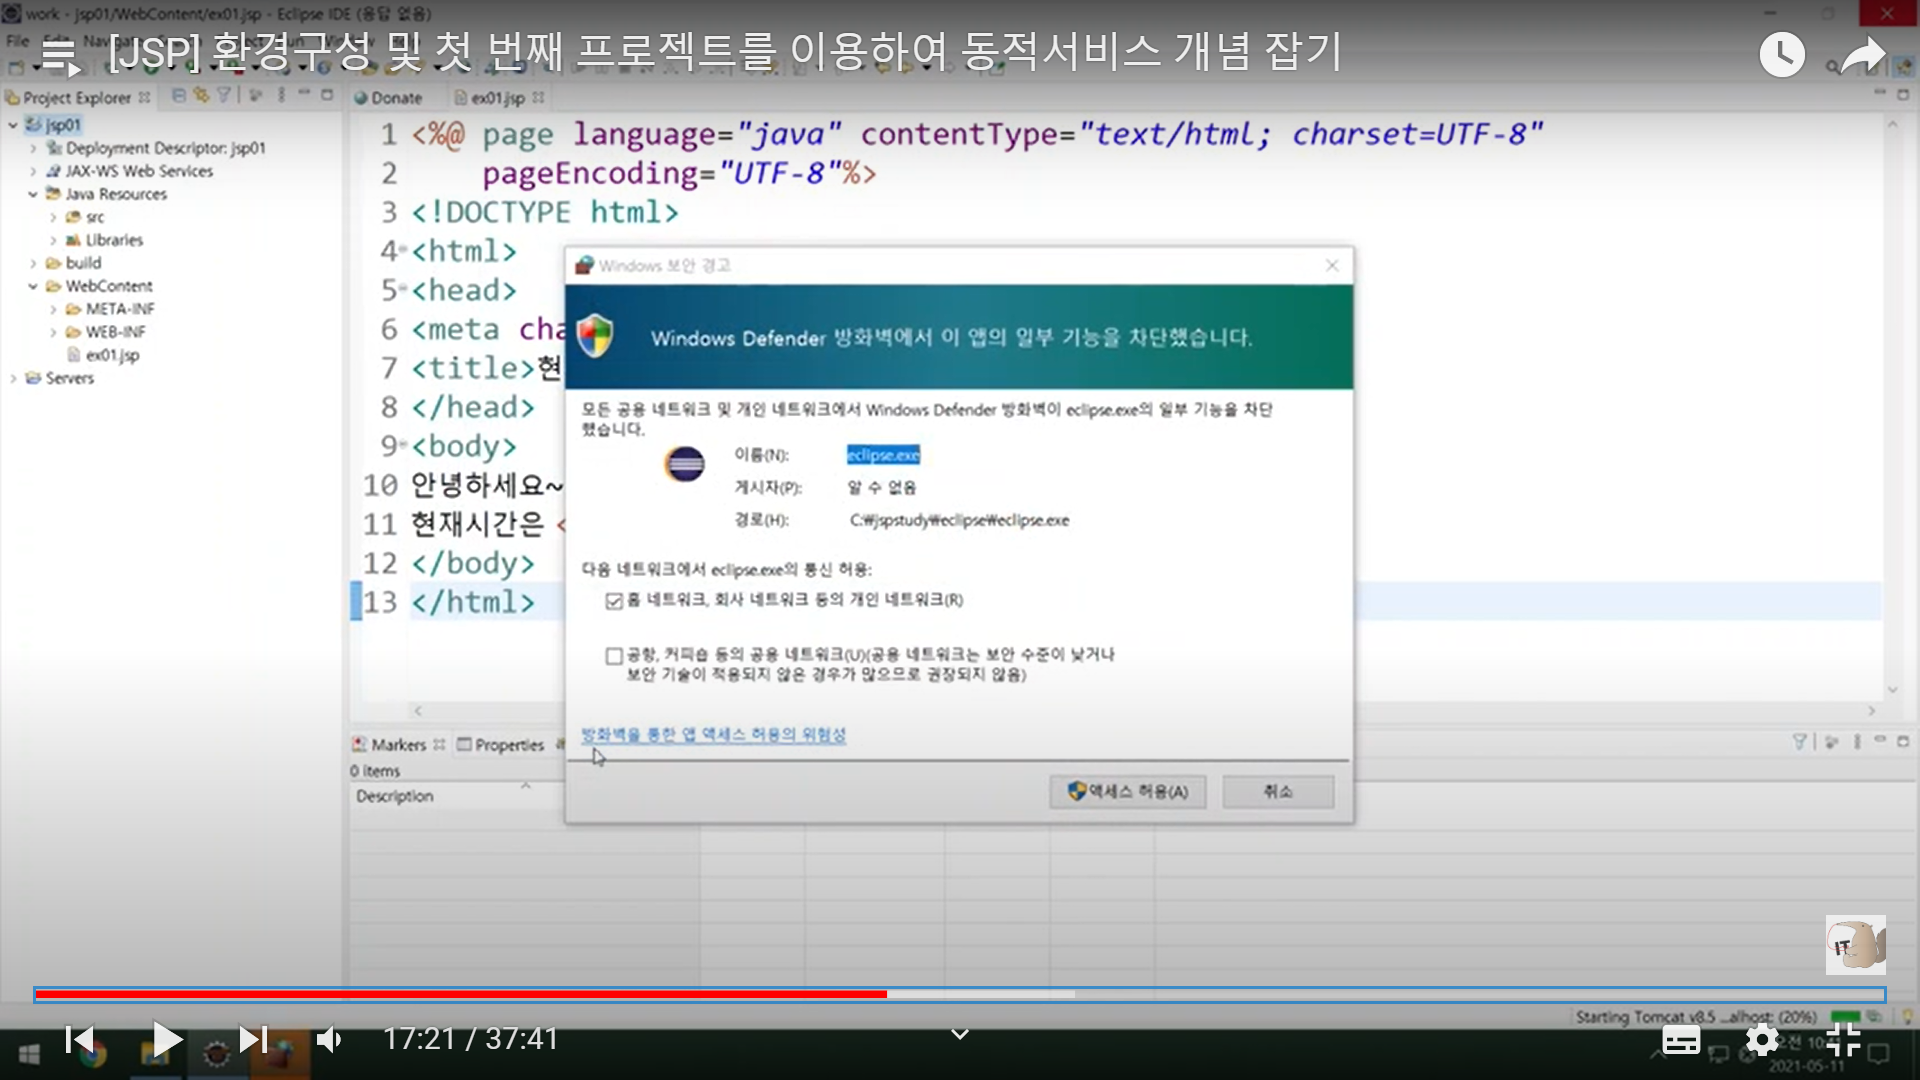Open Project Explorer filter icon
Screen dimensions: 1920x1080
pyautogui.click(x=224, y=95)
